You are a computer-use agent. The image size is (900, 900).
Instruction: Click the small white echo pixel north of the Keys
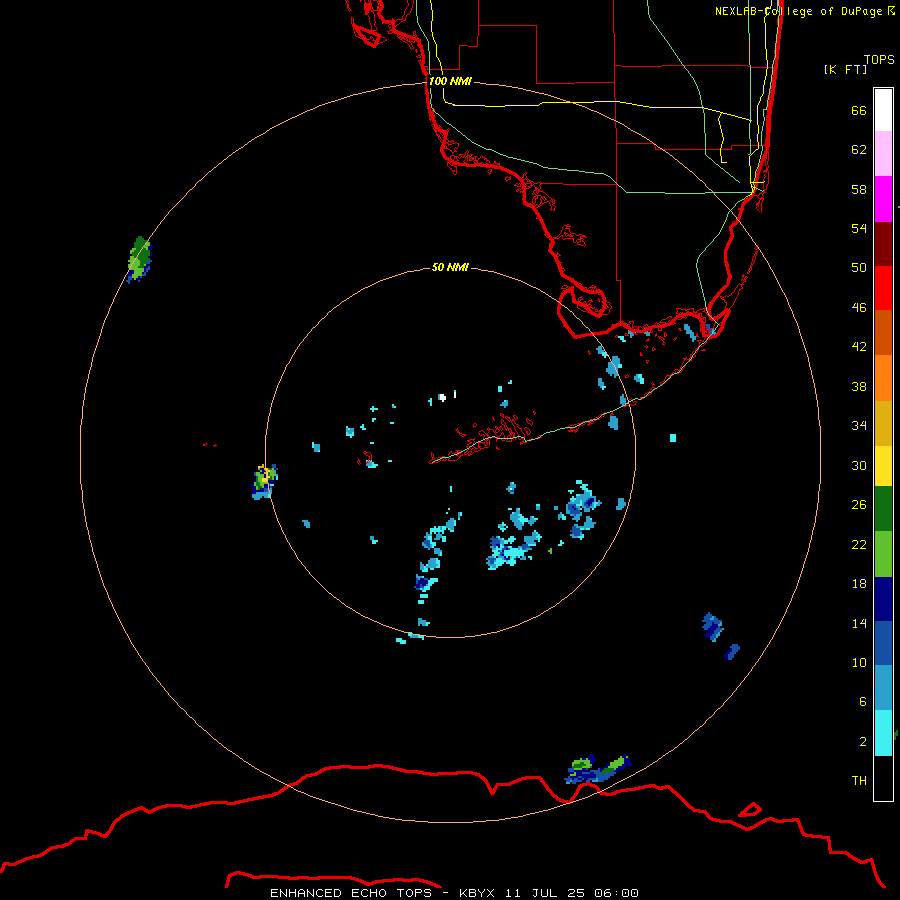click(x=442, y=397)
